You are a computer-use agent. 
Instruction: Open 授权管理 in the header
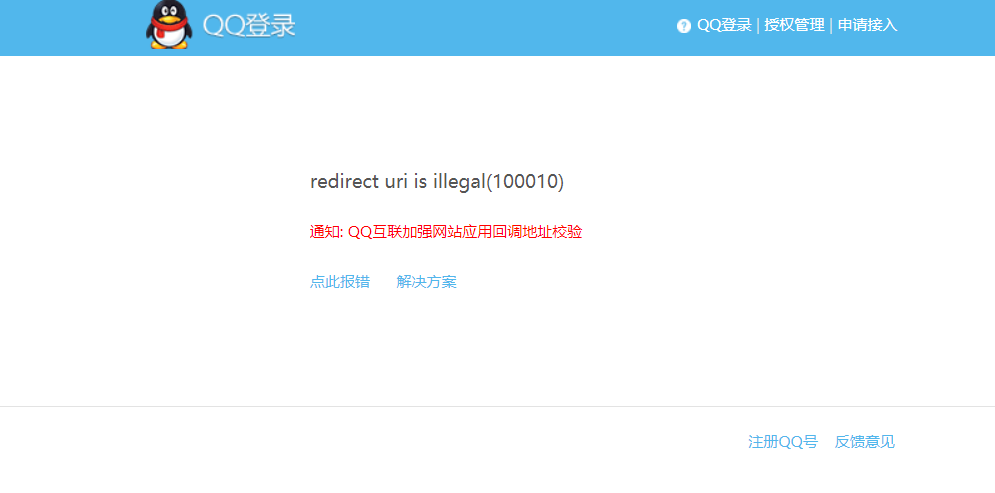coord(794,25)
